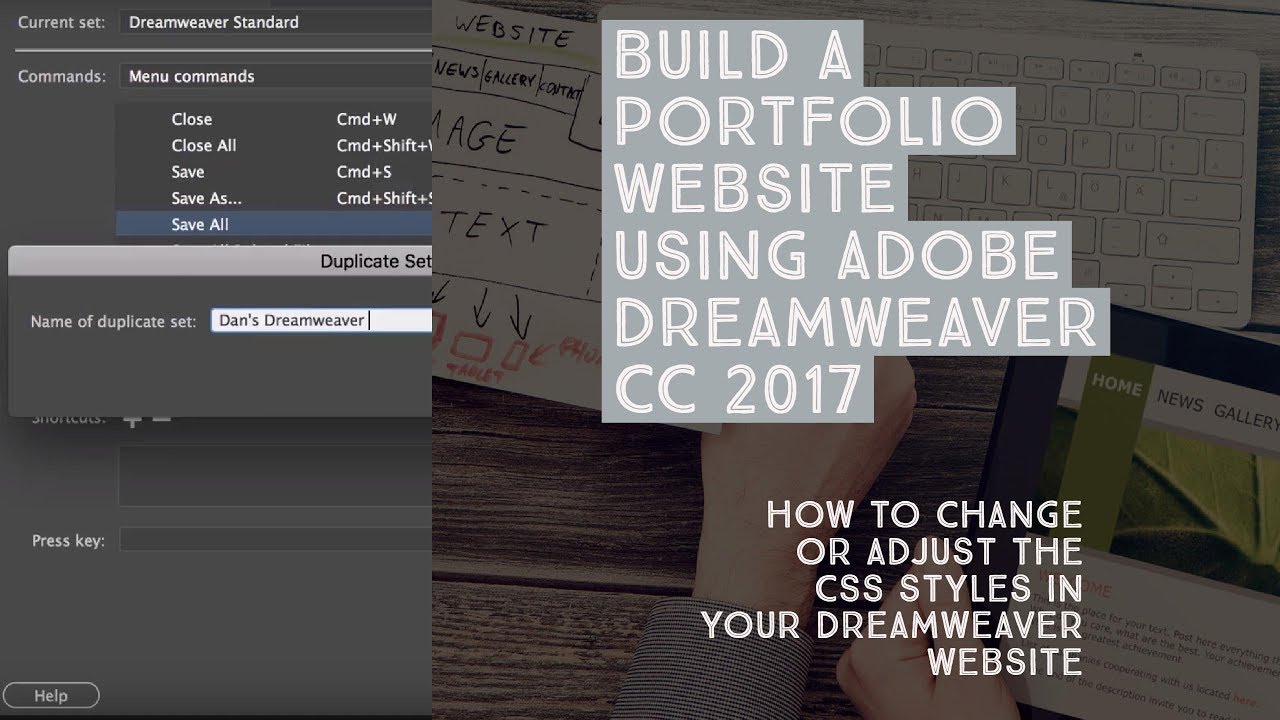Click the Cmd+S shortcut text
Image resolution: width=1280 pixels, height=720 pixels.
click(364, 172)
